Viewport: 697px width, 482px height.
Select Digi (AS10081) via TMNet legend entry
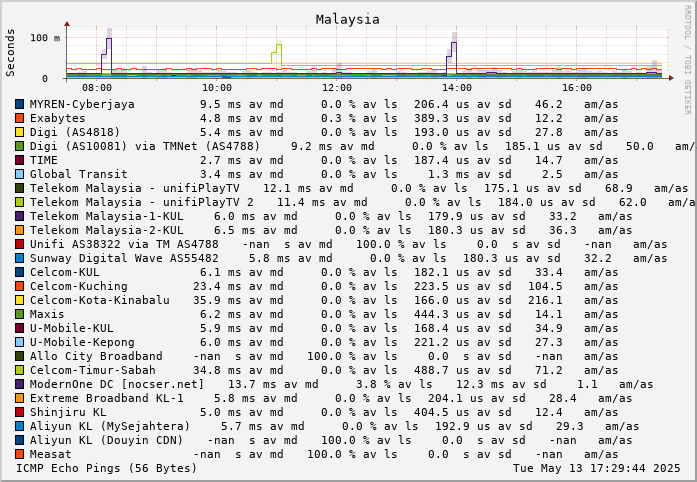click(x=355, y=146)
